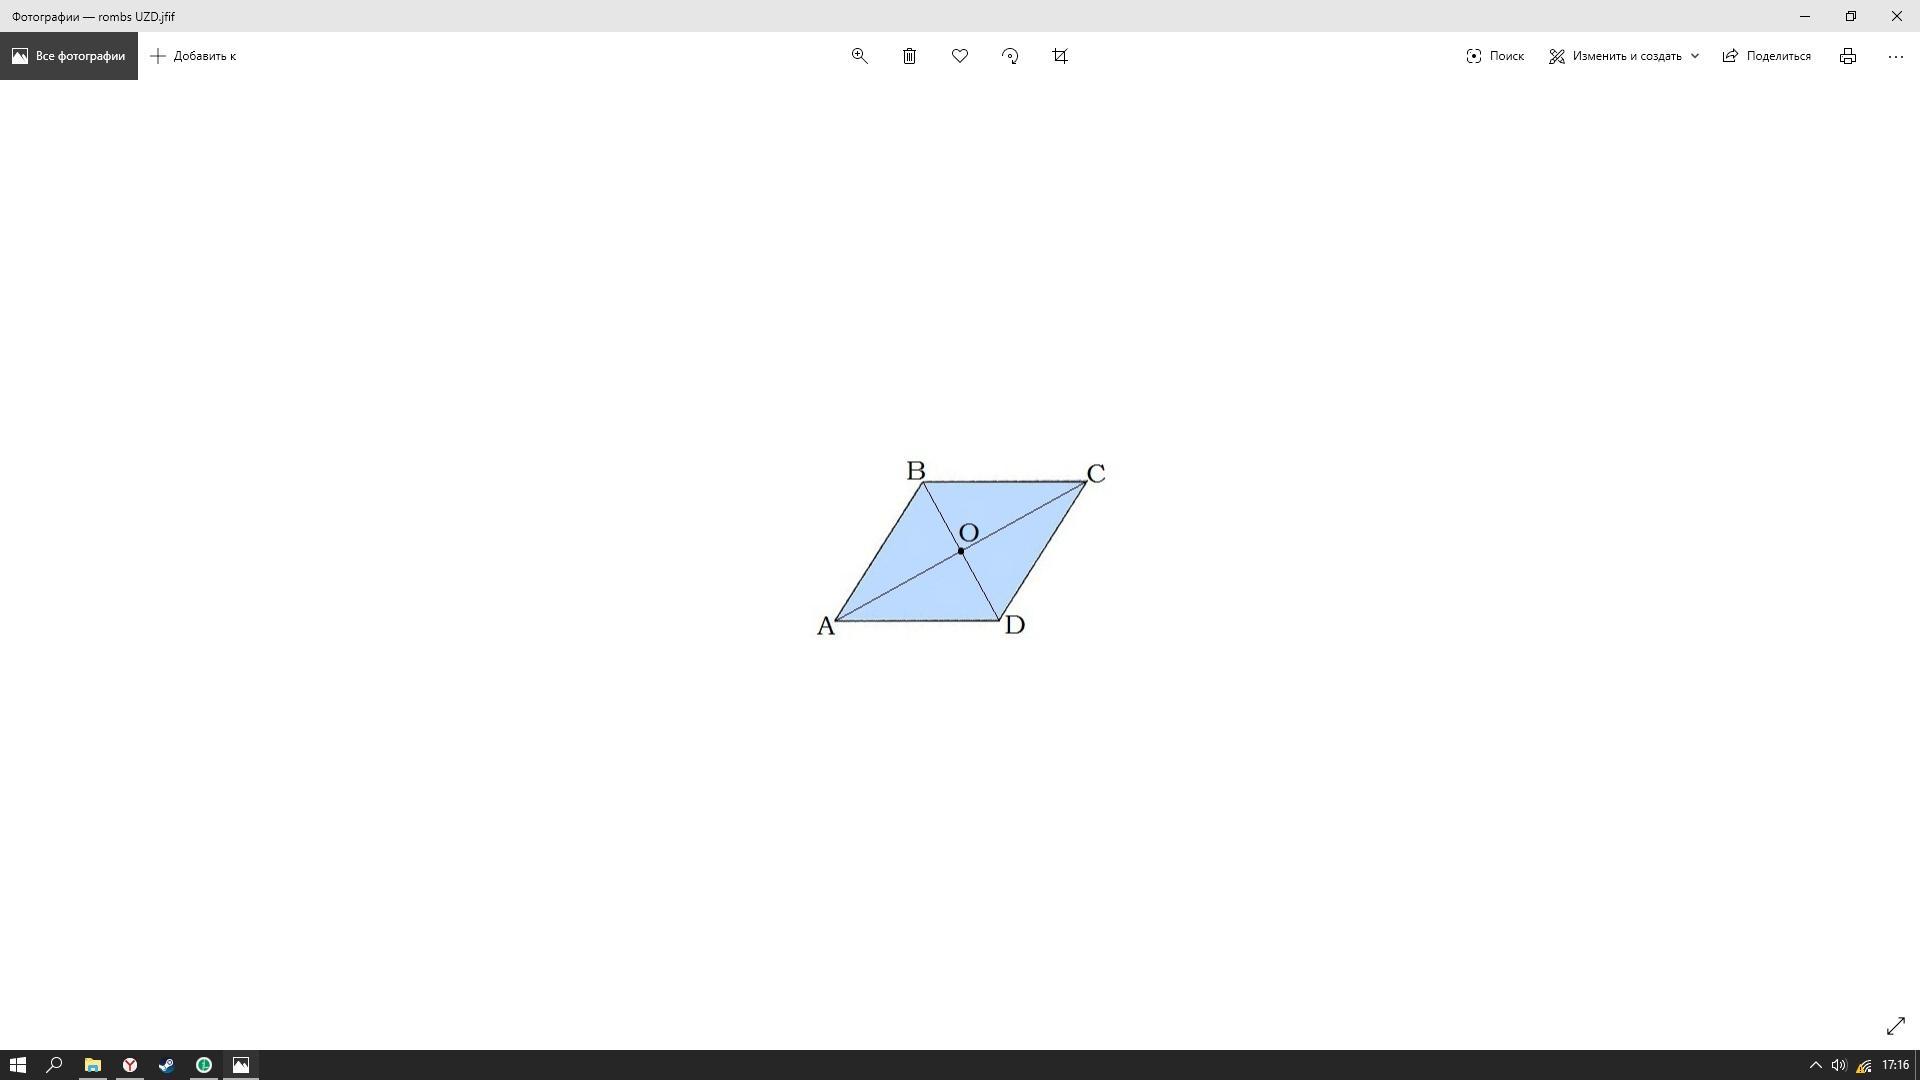The height and width of the screenshot is (1080, 1920).
Task: Click the rhombus ABCD image
Action: (x=960, y=548)
